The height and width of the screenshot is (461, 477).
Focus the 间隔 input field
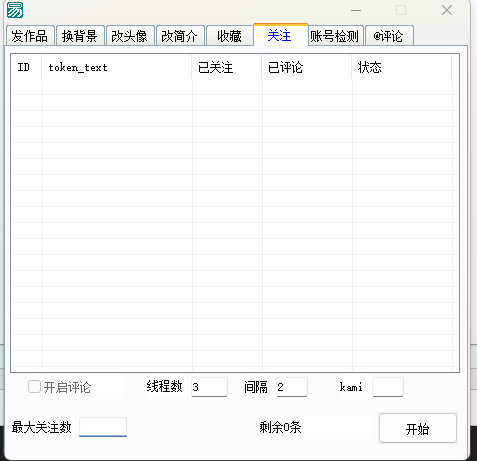click(292, 387)
